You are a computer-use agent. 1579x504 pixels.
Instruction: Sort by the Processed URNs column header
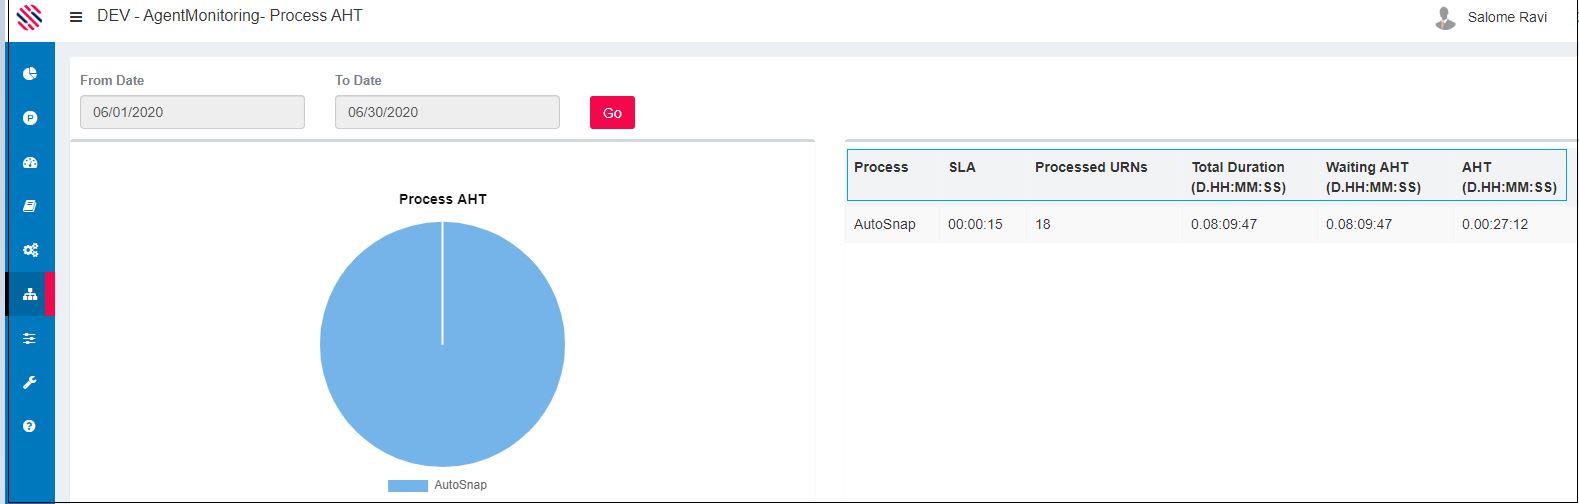click(x=1090, y=167)
